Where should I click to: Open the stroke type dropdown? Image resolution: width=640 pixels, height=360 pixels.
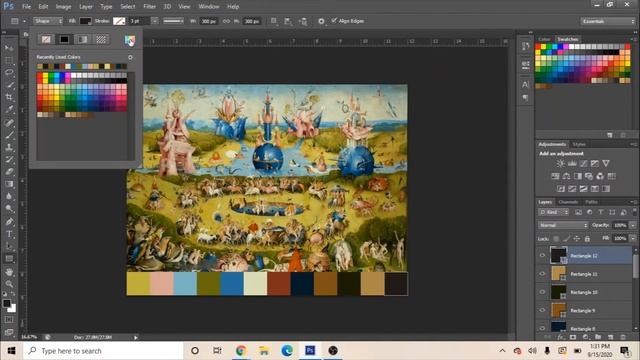pos(173,21)
